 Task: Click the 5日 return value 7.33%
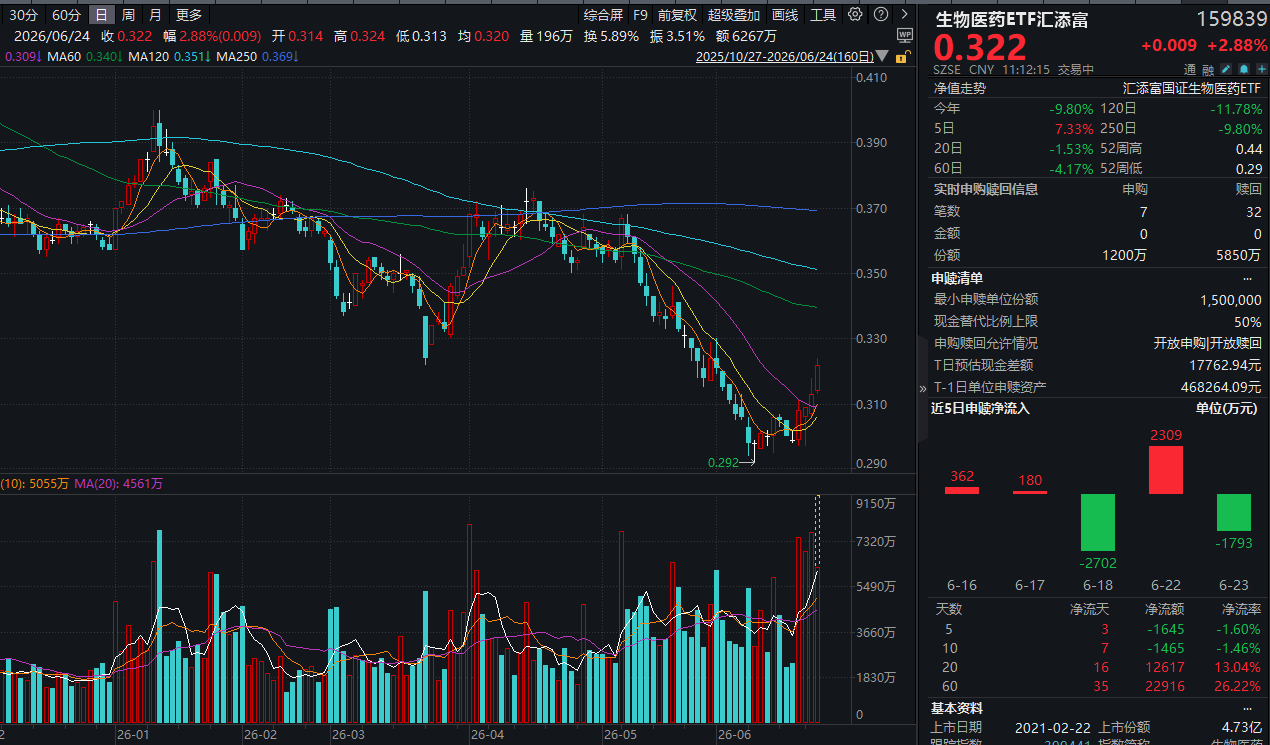click(x=1074, y=129)
